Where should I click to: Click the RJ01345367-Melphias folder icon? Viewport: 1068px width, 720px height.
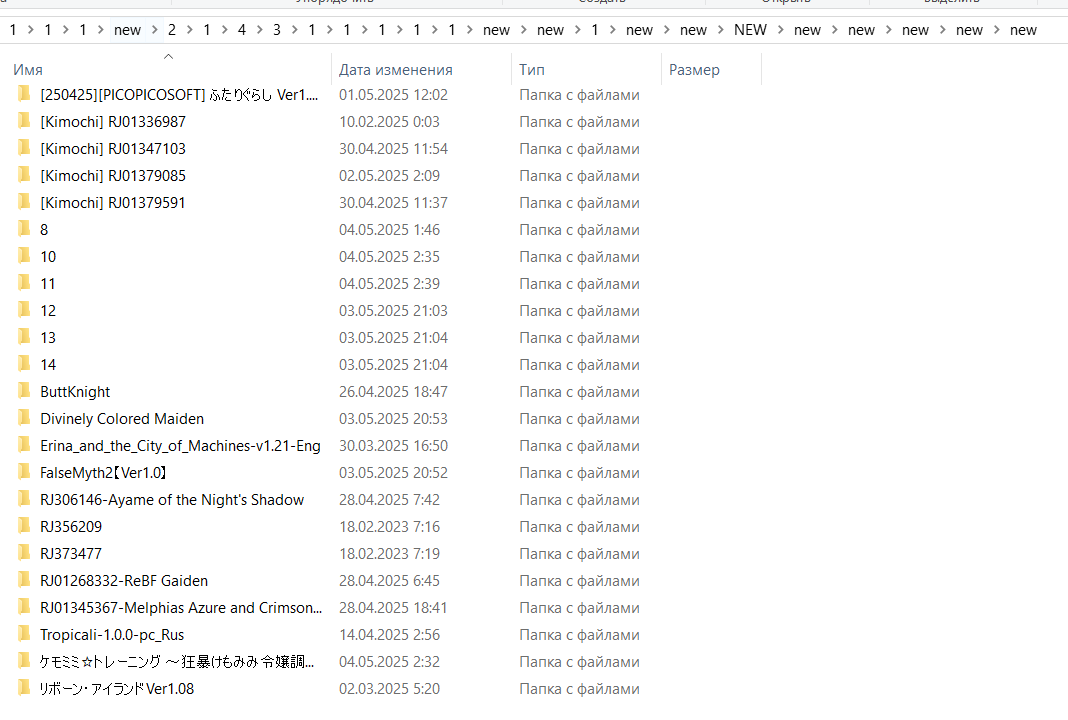(x=24, y=607)
